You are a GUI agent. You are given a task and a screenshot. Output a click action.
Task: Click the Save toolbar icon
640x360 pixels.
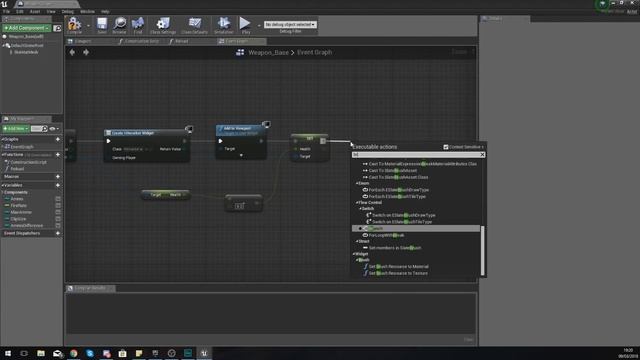pos(102,25)
